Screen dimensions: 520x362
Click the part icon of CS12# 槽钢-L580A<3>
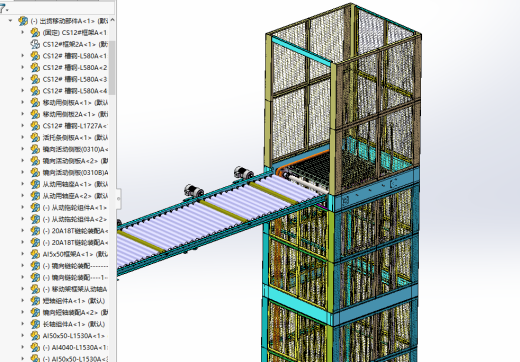pos(35,79)
